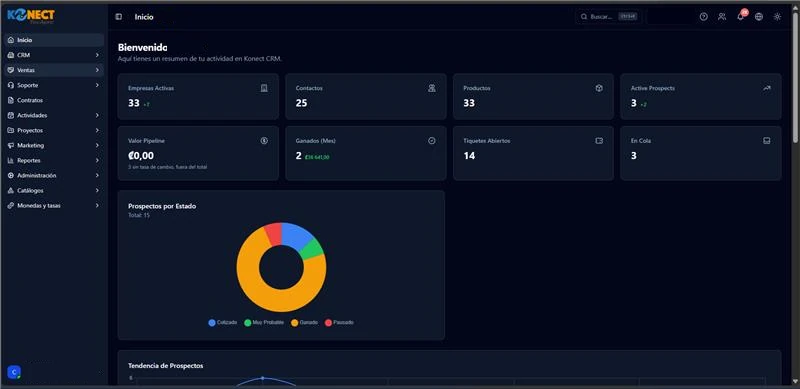Open the CRM sidebar menu
Screen dimensions: 800x389
54,55
